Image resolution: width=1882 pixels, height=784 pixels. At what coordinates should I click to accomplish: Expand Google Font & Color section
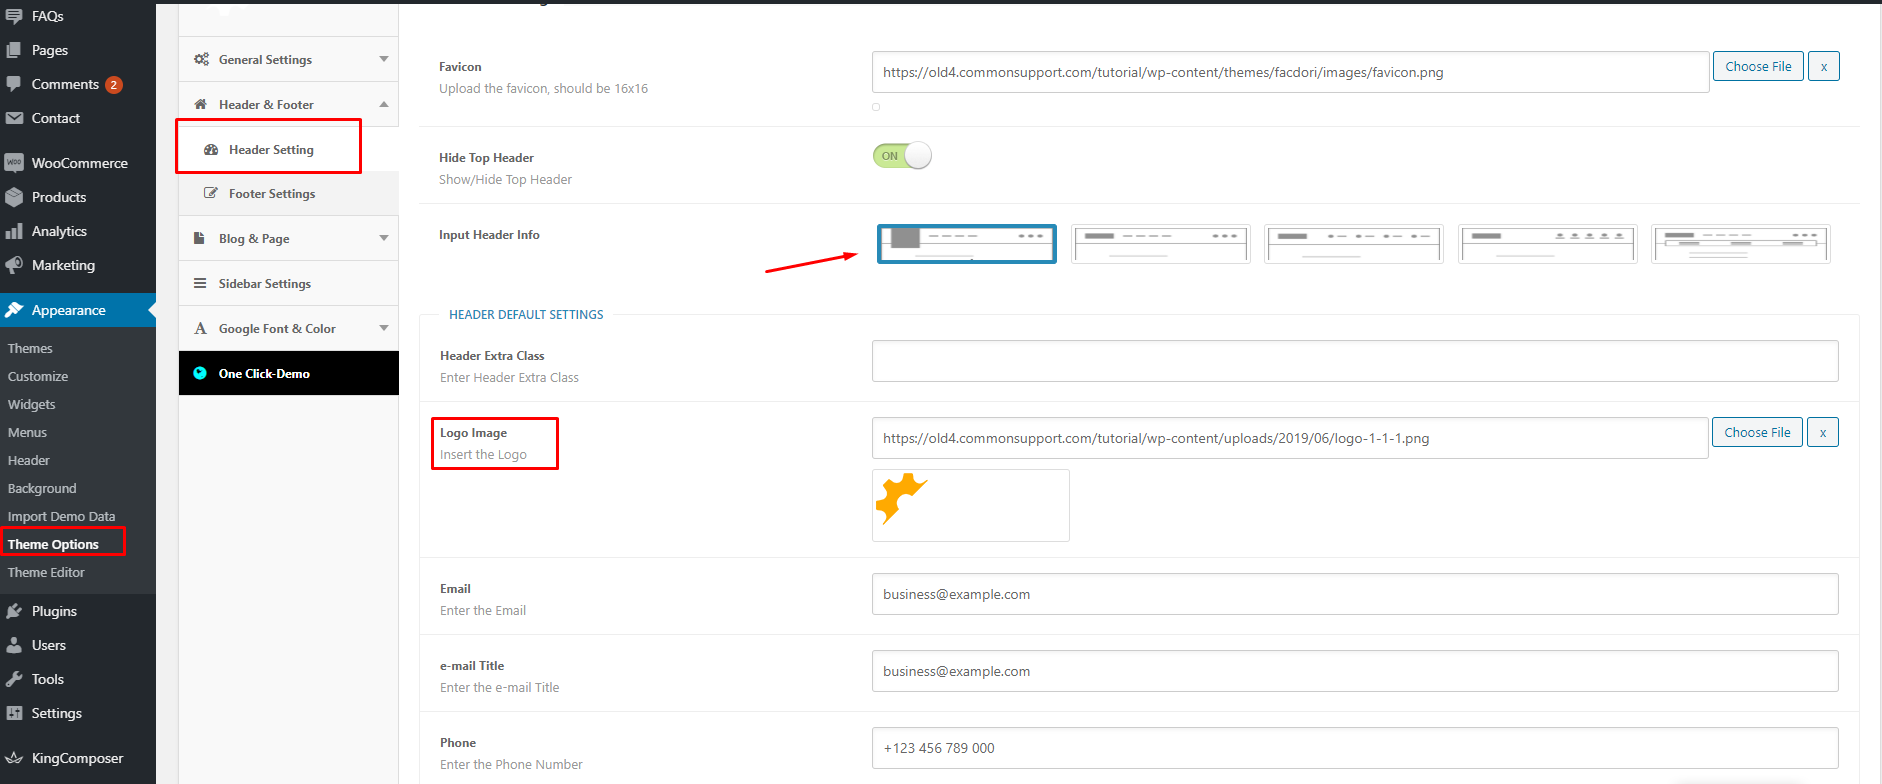click(x=288, y=329)
